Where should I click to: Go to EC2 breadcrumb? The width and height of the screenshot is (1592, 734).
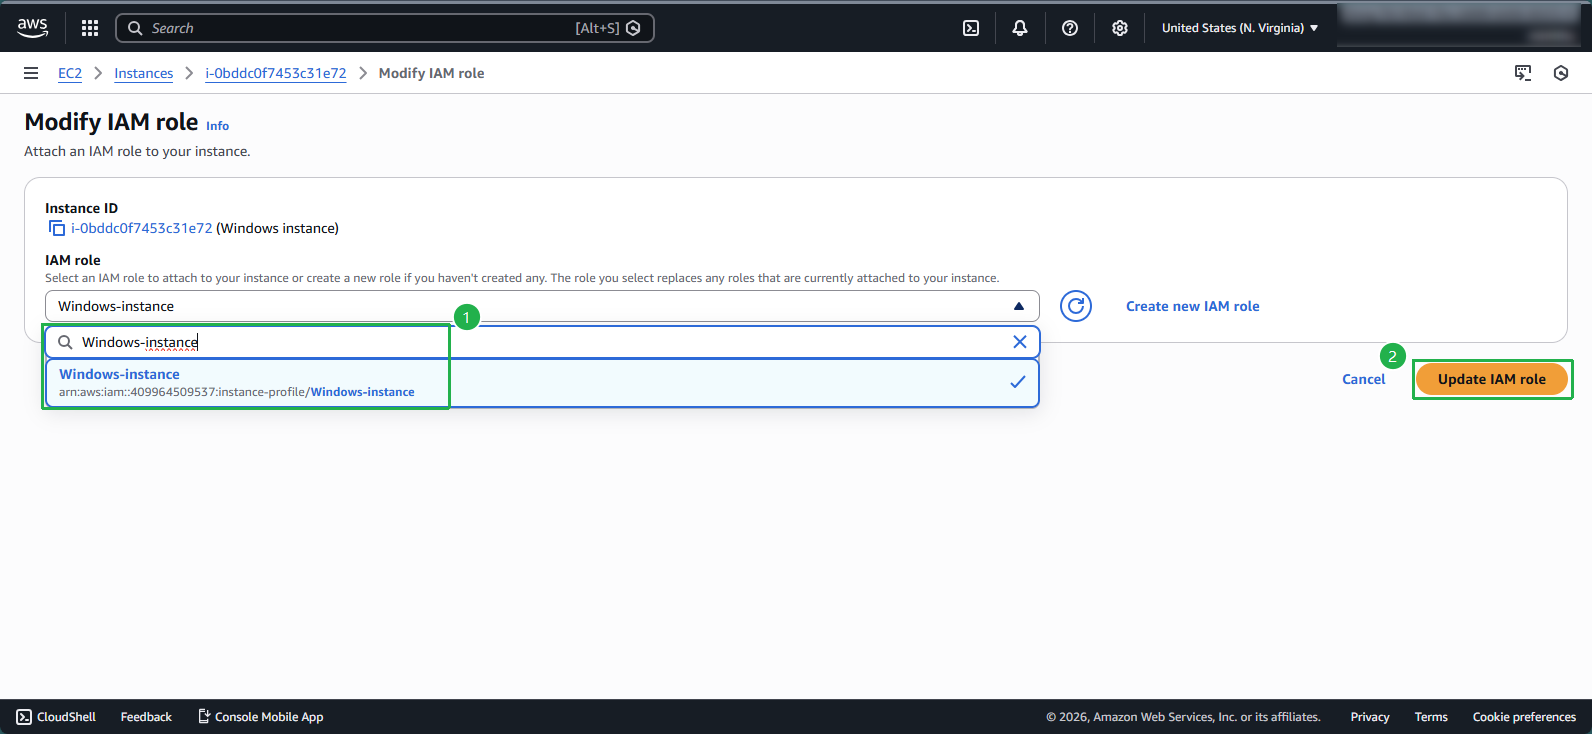tap(70, 73)
